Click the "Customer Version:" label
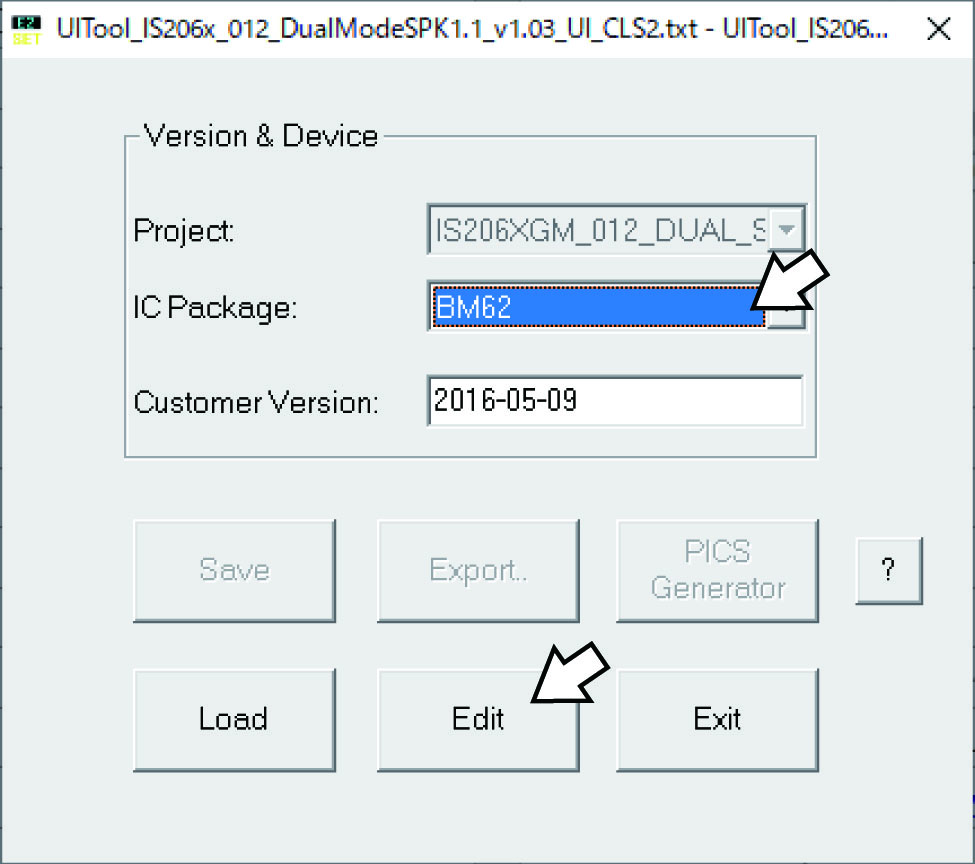The image size is (975, 864). pyautogui.click(x=256, y=402)
